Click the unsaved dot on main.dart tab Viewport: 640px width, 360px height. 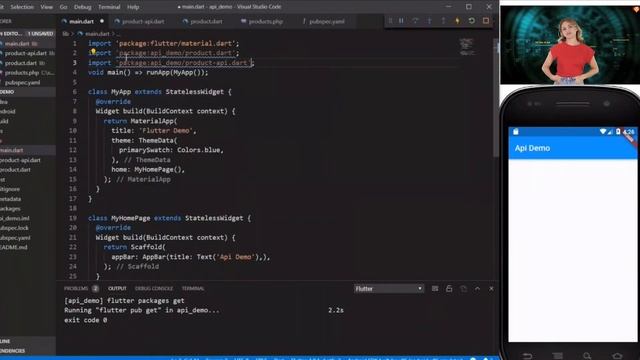[x=102, y=21]
